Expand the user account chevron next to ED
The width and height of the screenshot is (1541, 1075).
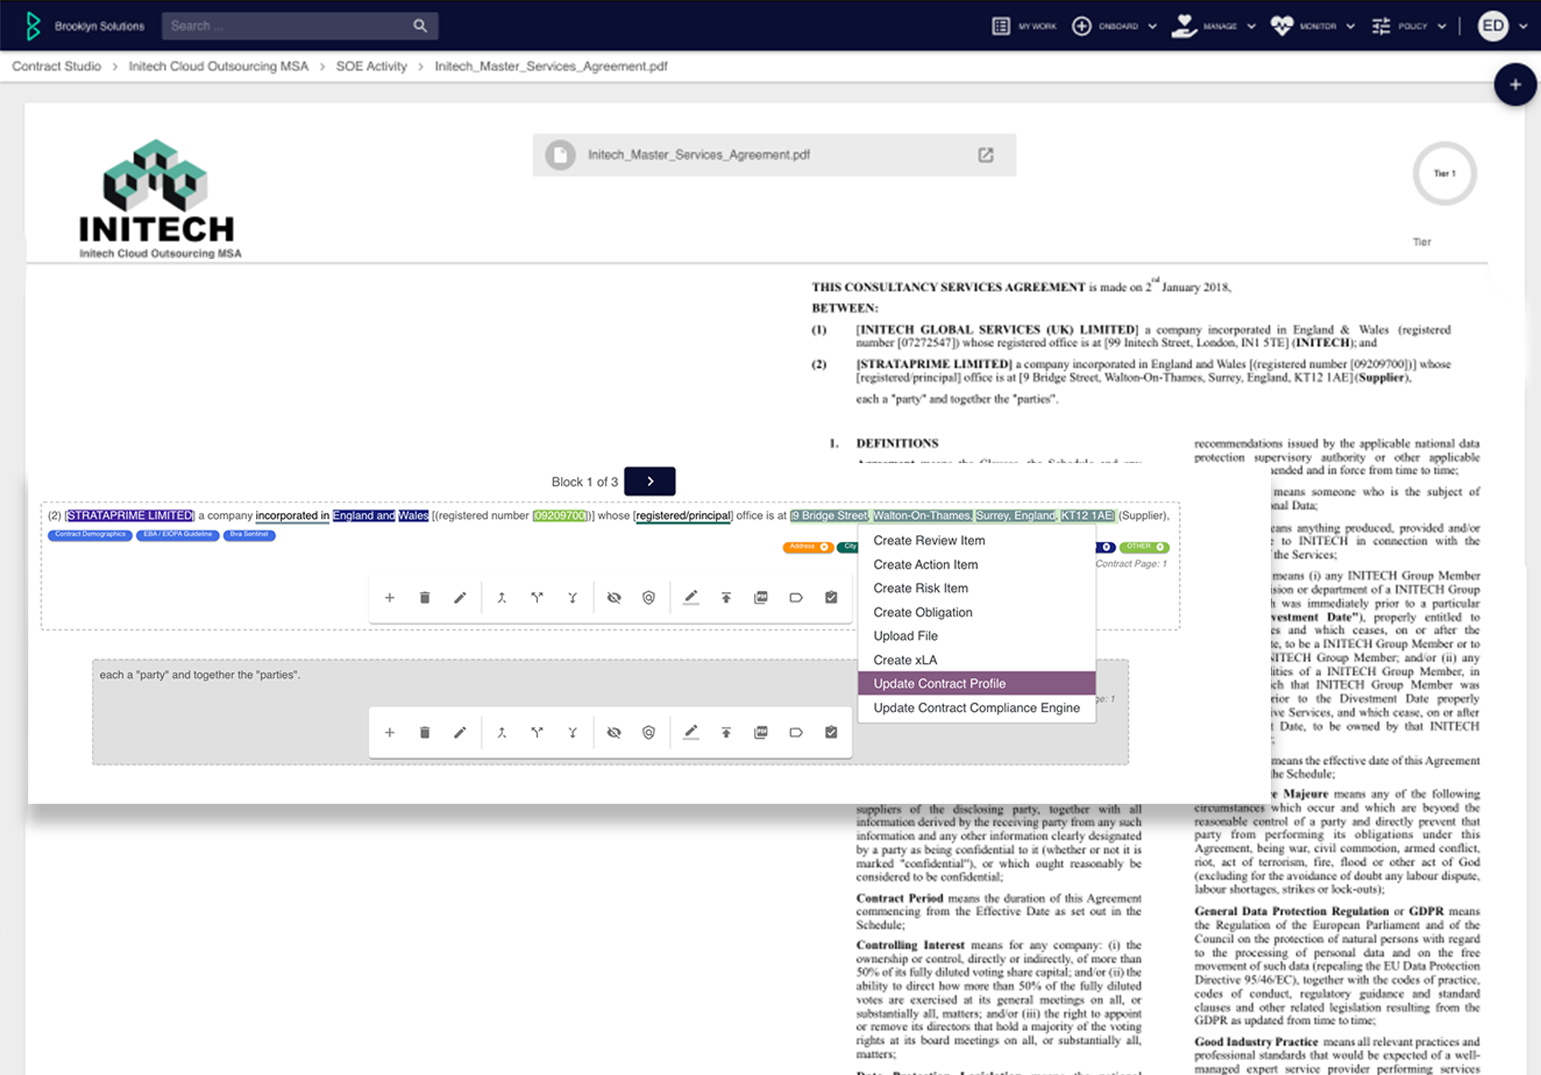pos(1523,27)
